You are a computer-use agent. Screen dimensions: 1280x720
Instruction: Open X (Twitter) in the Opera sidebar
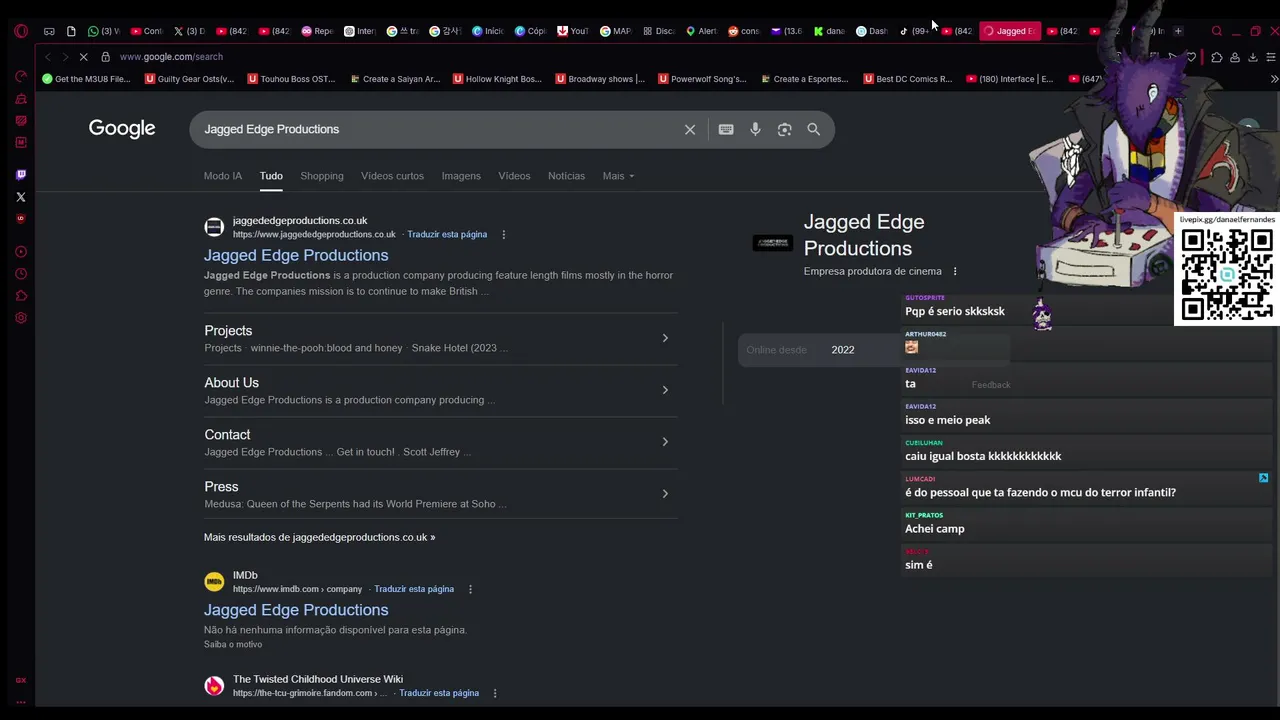tap(21, 197)
